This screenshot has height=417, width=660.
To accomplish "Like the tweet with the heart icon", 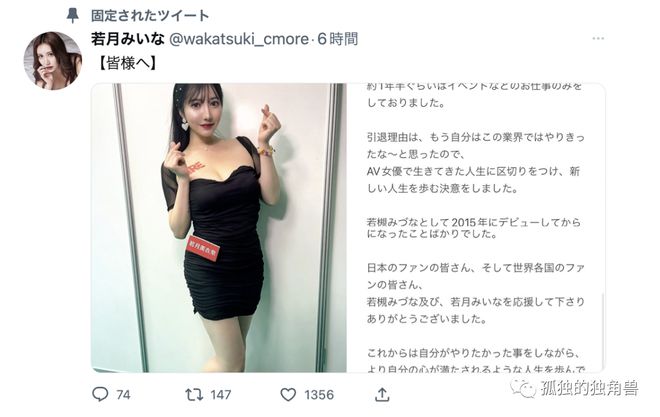I will tap(288, 394).
